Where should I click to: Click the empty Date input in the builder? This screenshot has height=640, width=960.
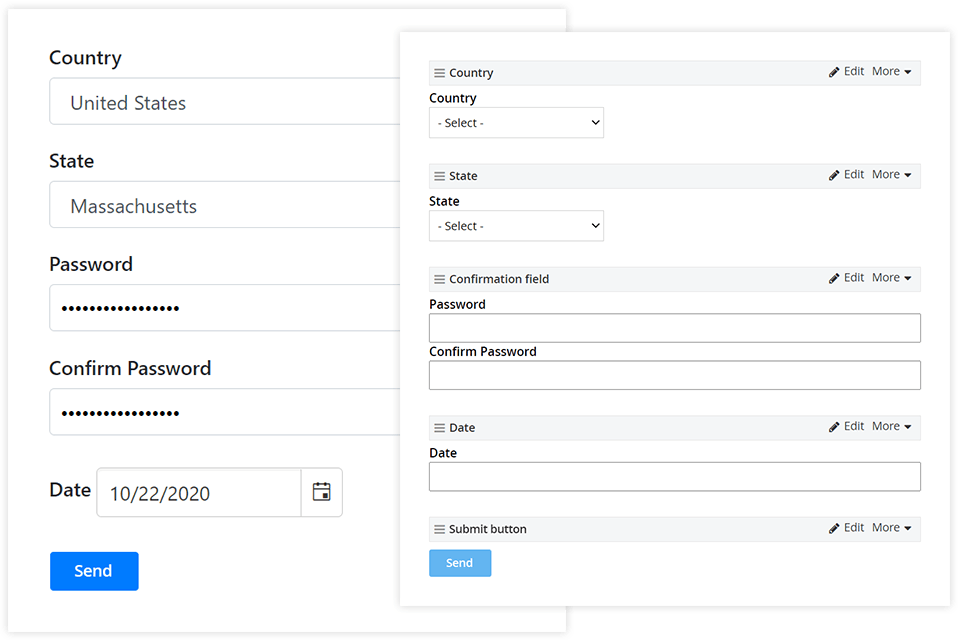pyautogui.click(x=674, y=476)
